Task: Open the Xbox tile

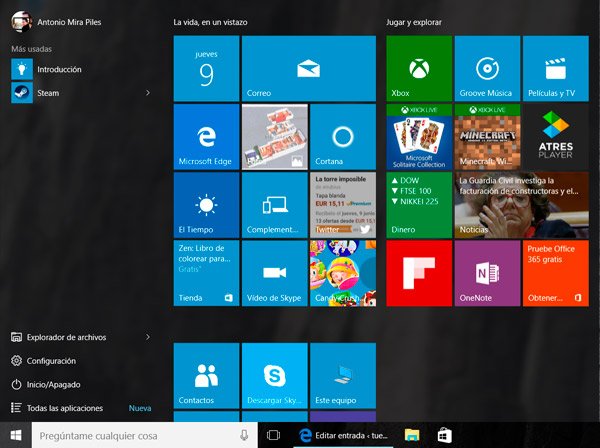Action: point(419,68)
